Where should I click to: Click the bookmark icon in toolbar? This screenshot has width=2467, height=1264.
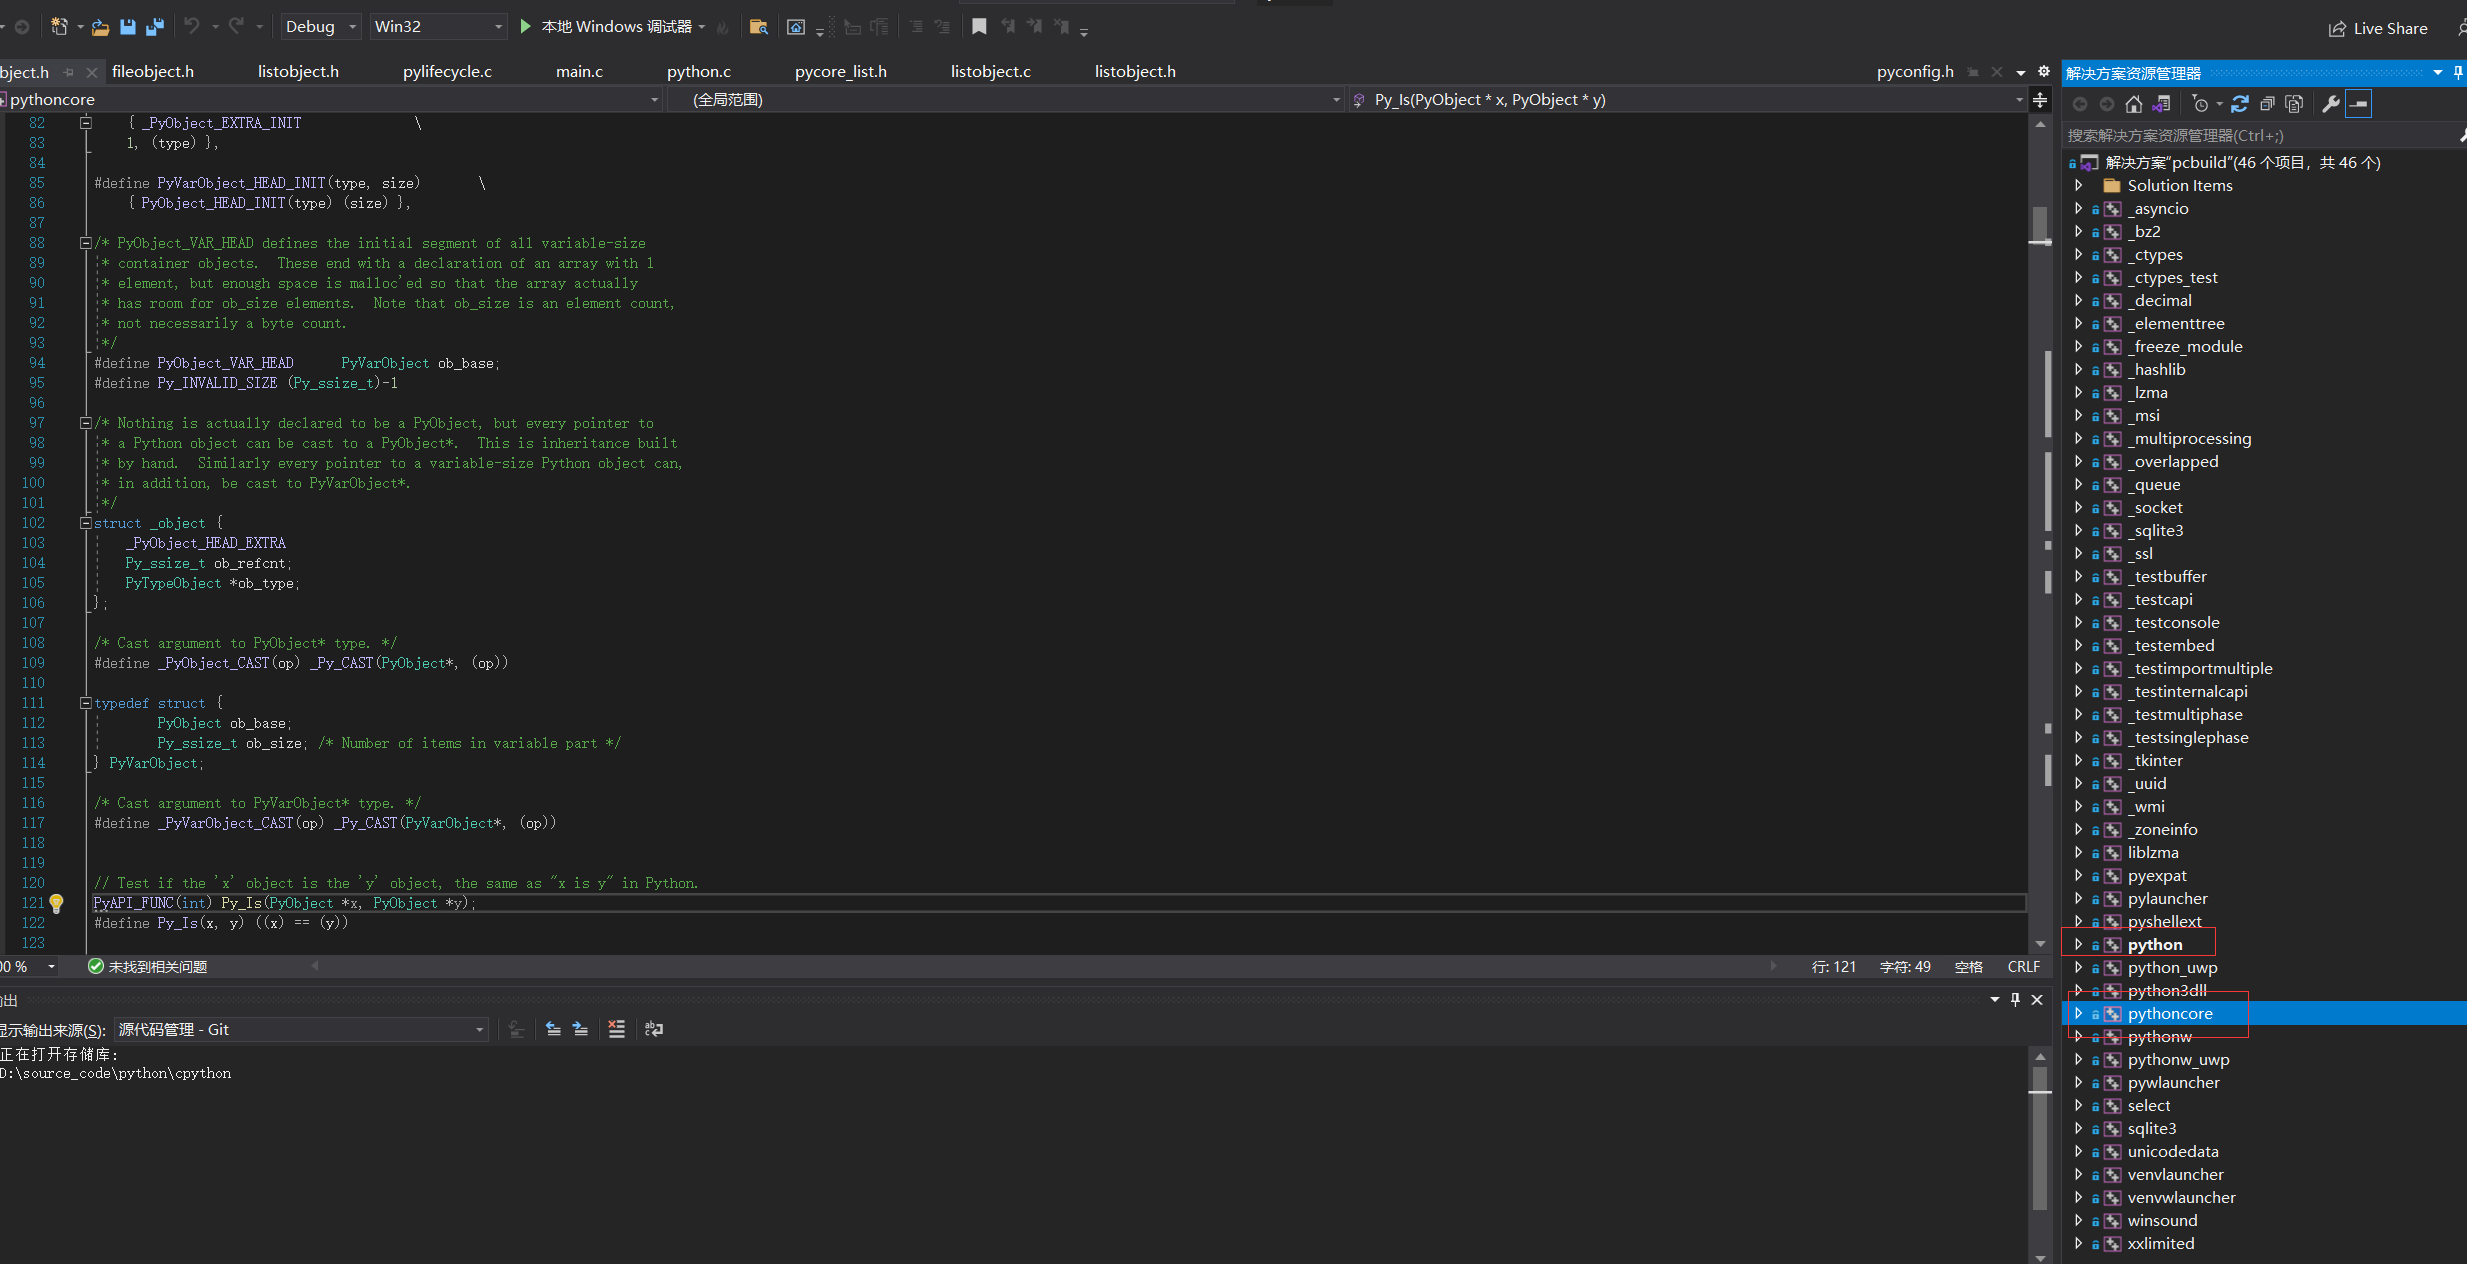979,27
